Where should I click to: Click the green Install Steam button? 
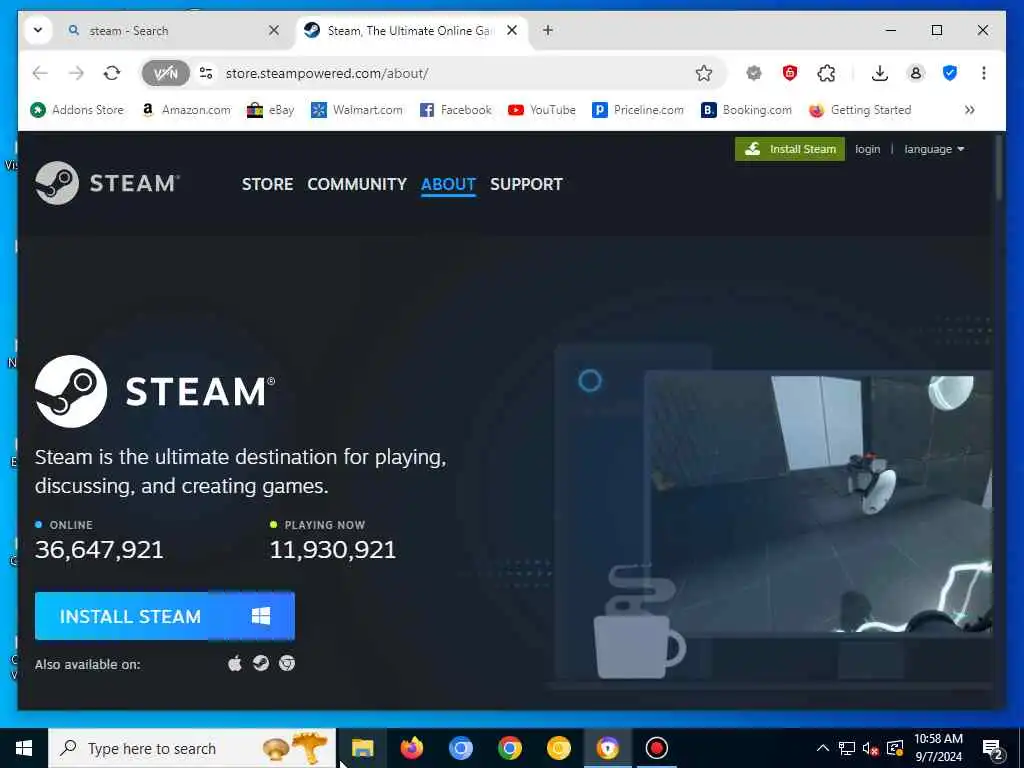[x=790, y=149]
